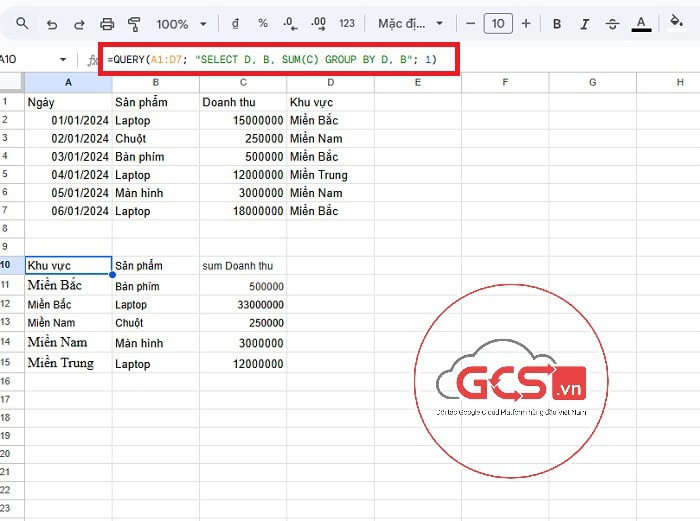Toggle strikethrough formatting

click(x=613, y=23)
